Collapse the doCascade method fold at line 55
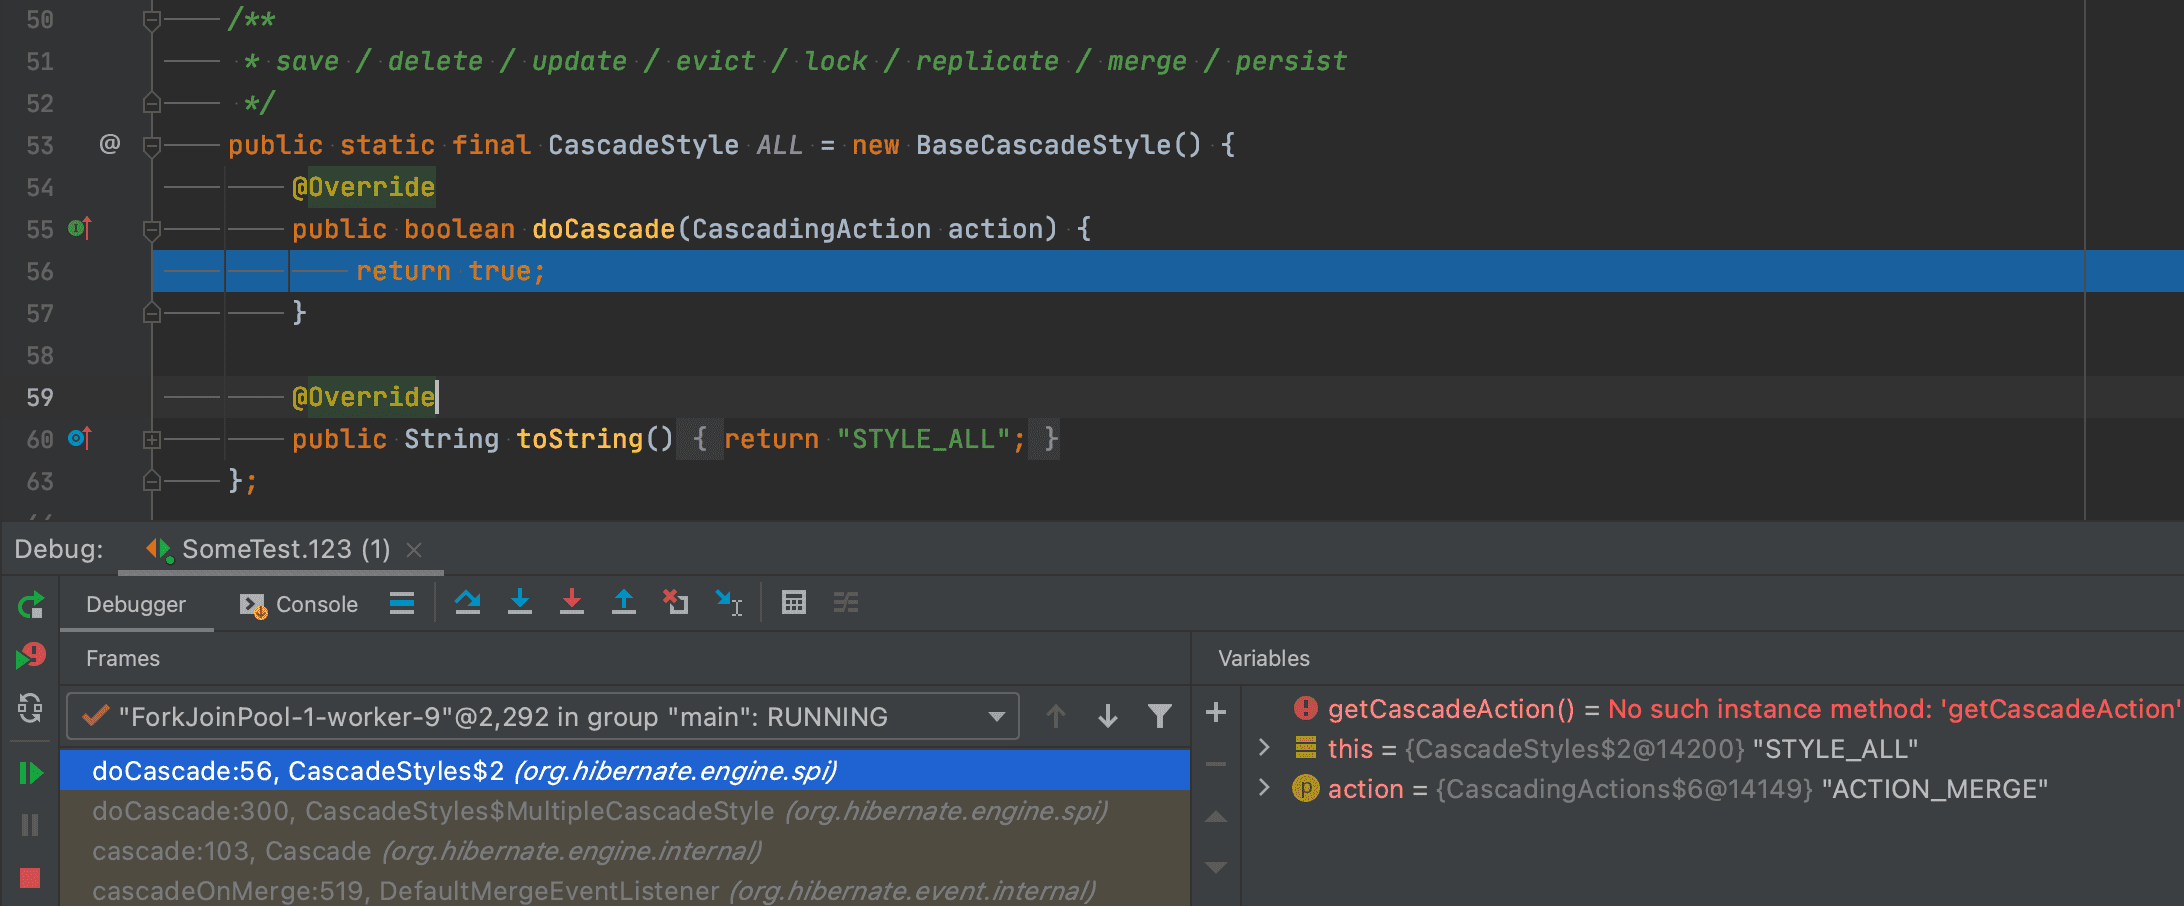The width and height of the screenshot is (2184, 906). coord(152,230)
